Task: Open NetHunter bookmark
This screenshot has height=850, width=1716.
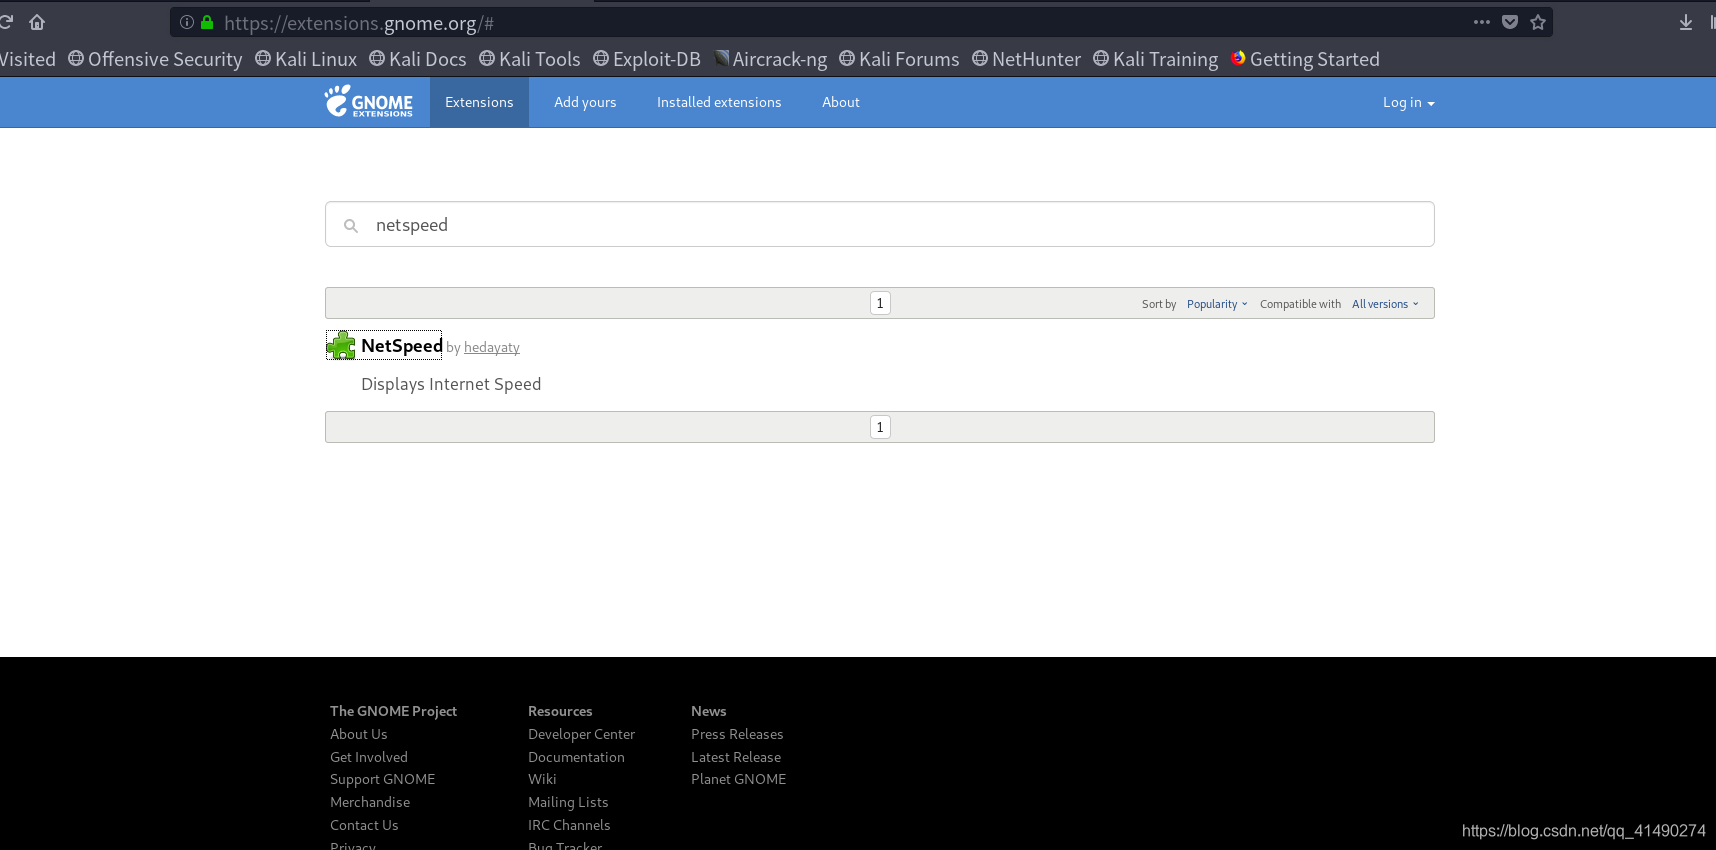Action: click(1026, 59)
